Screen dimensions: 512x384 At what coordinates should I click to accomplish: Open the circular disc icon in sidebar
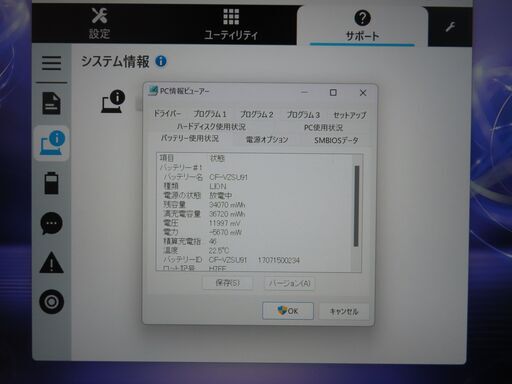pyautogui.click(x=51, y=302)
